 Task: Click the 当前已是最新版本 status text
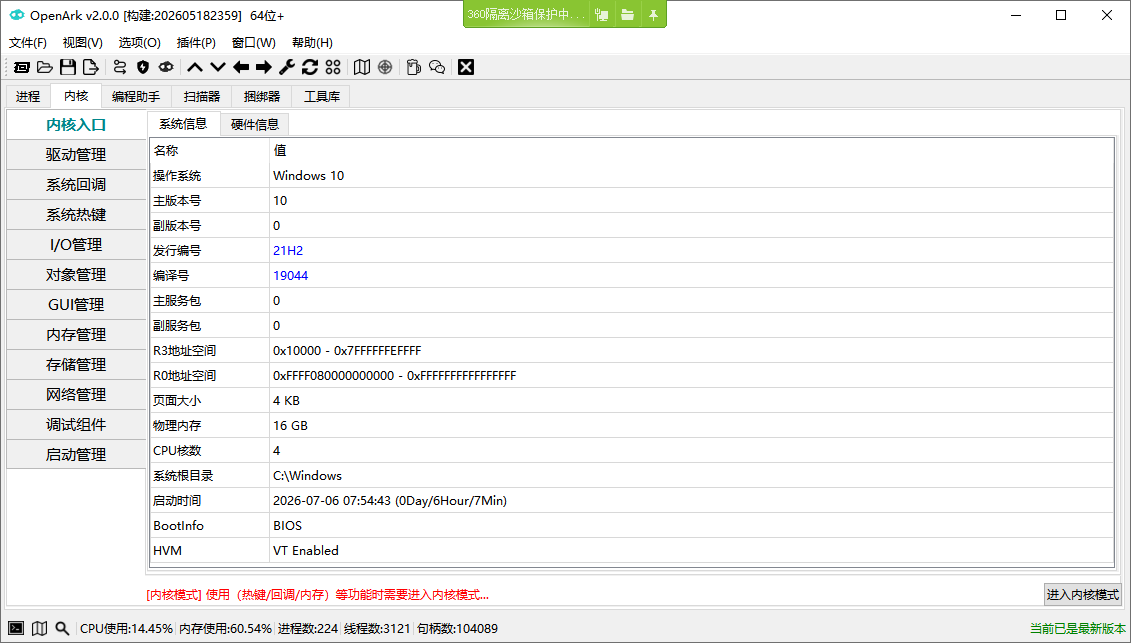click(x=1078, y=629)
